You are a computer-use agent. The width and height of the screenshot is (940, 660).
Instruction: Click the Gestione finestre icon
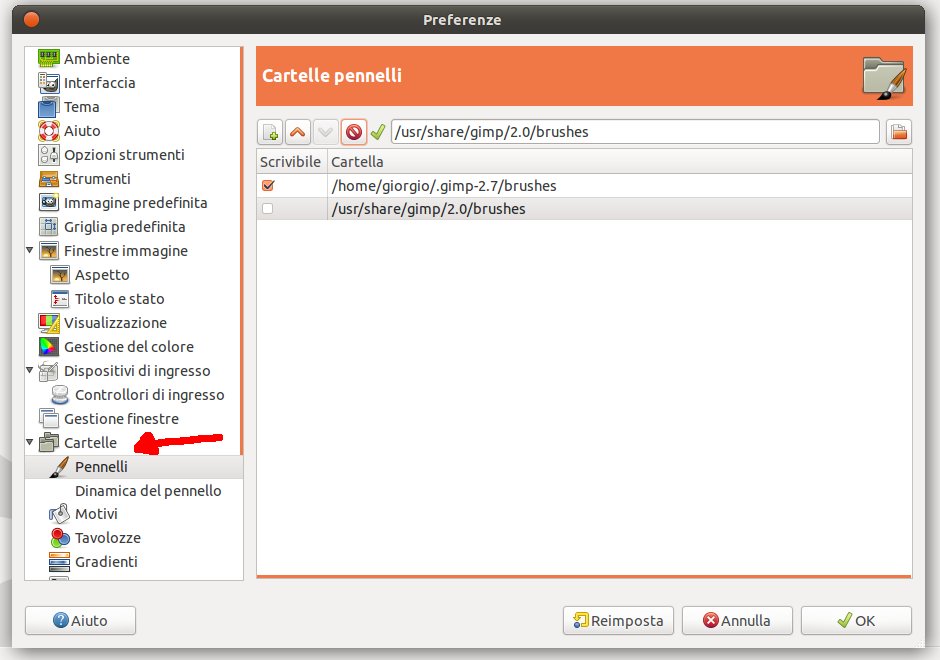tap(49, 418)
